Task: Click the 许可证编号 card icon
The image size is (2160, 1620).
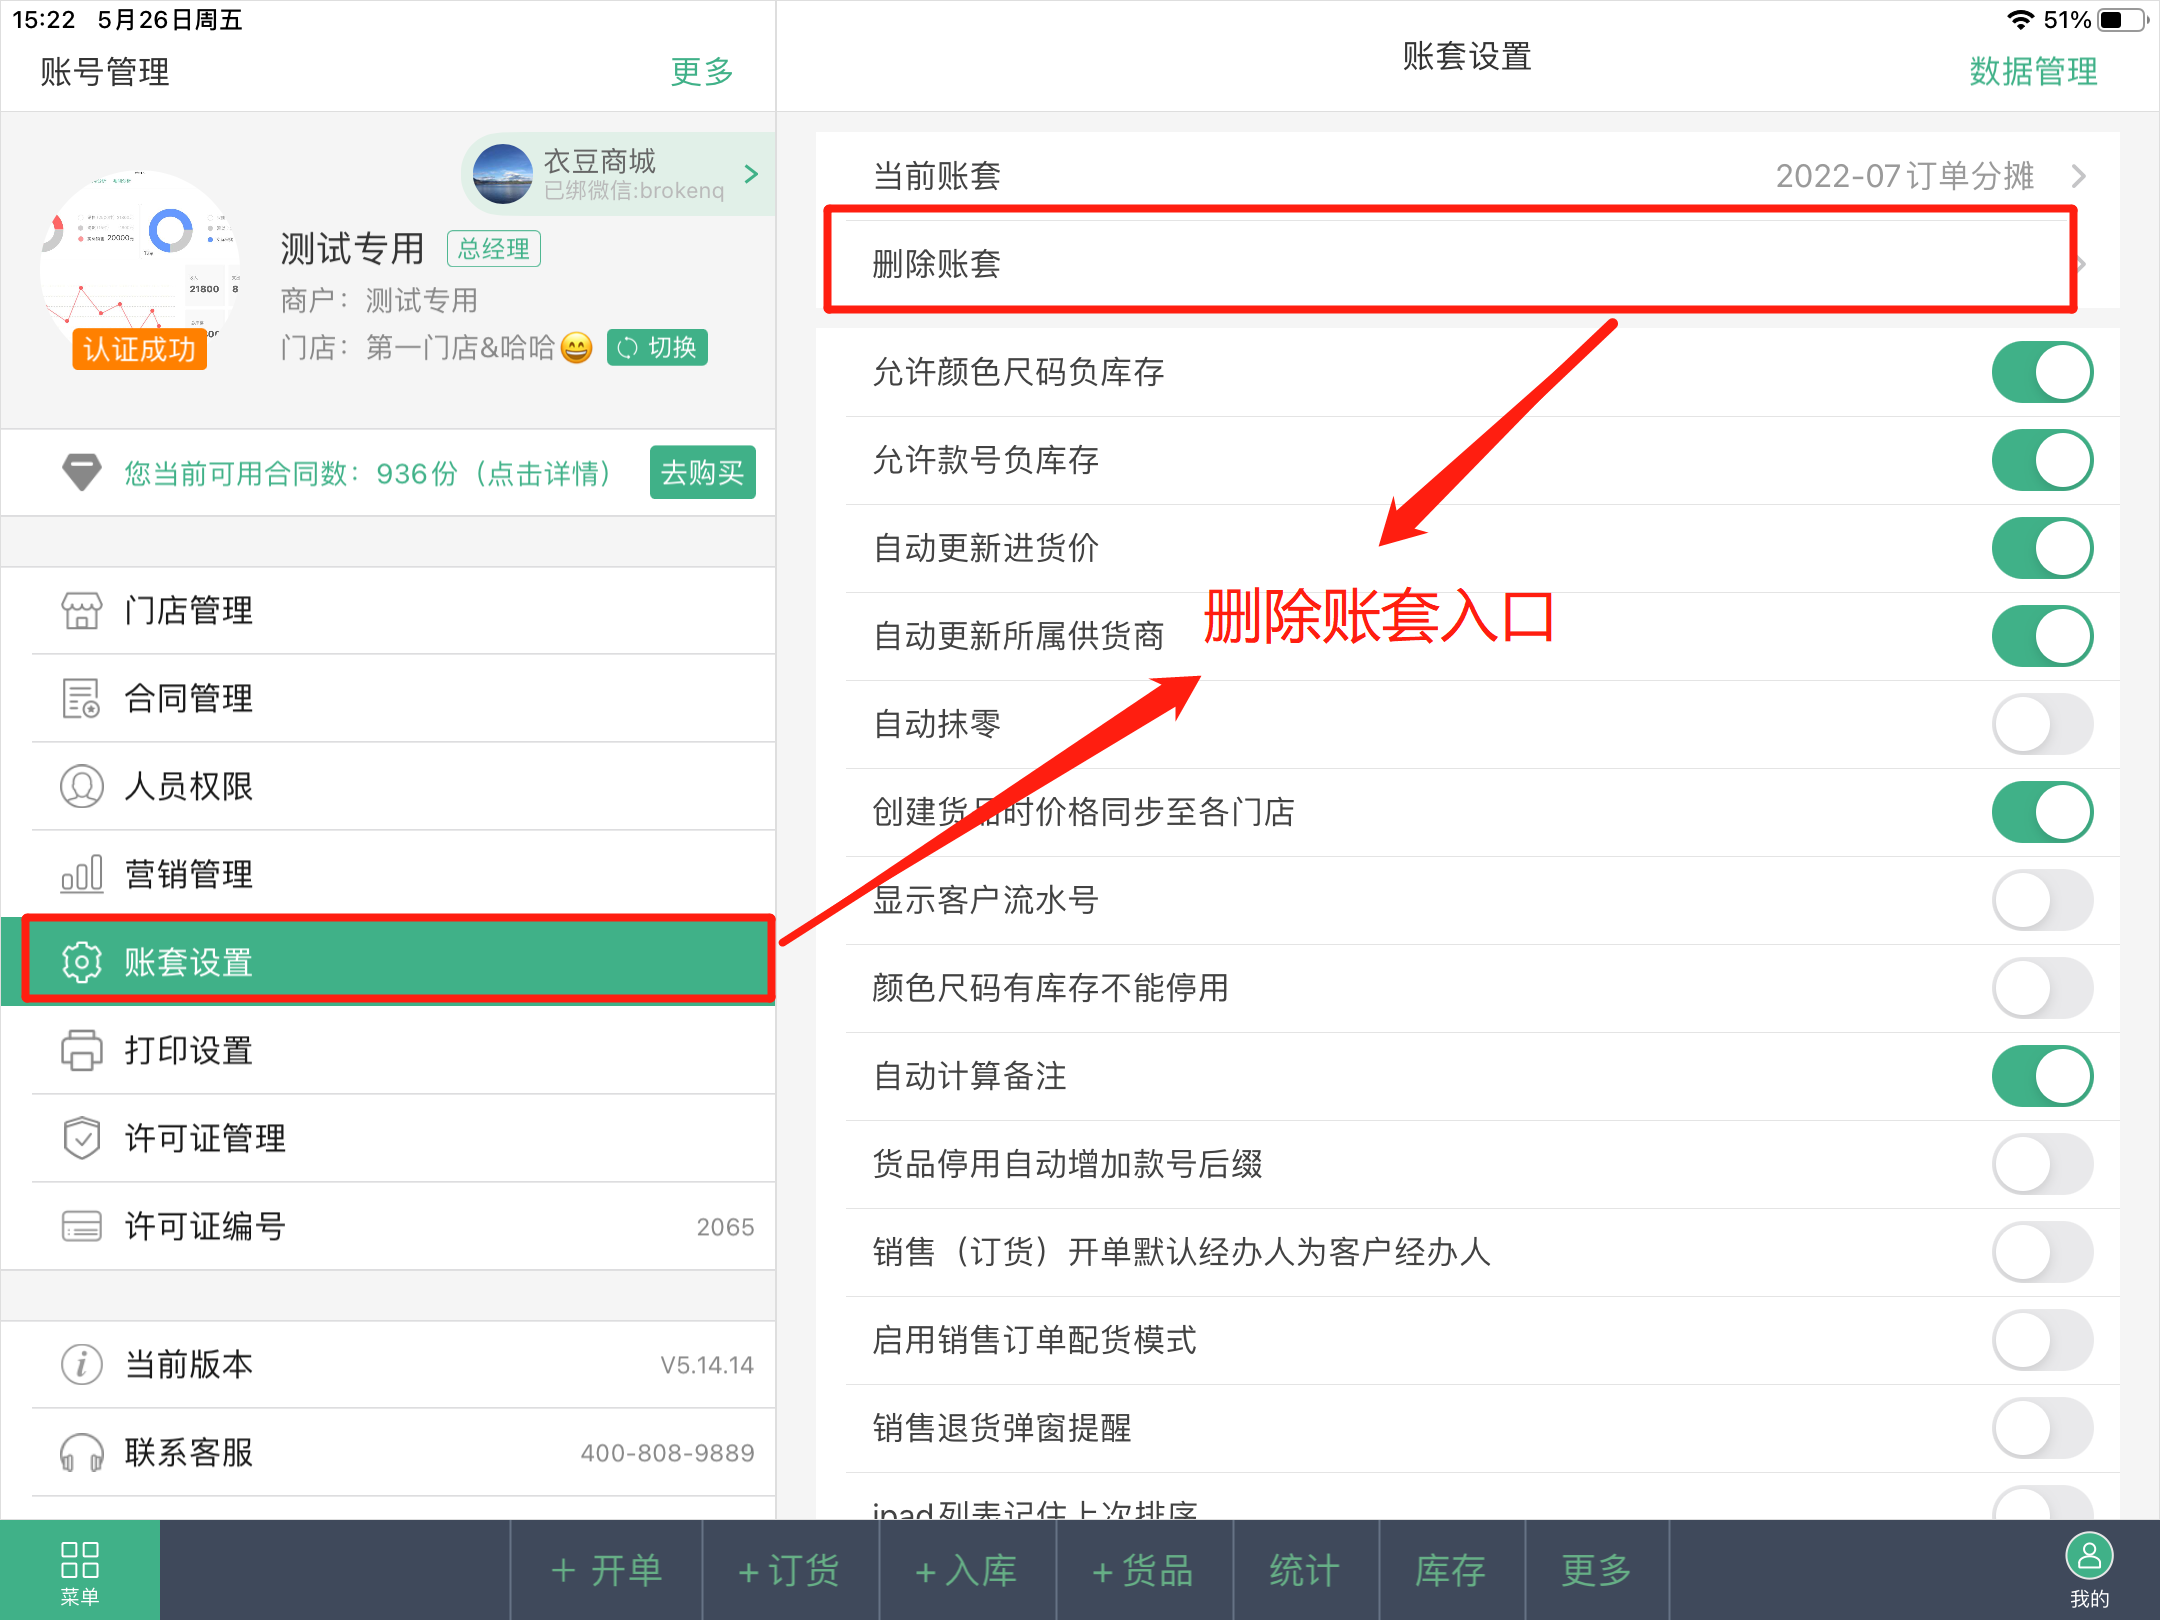Action: 81,1226
